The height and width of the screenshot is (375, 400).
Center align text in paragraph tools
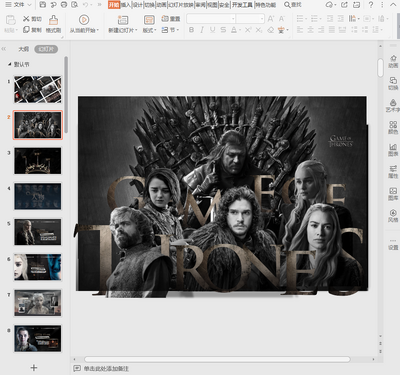310,30
